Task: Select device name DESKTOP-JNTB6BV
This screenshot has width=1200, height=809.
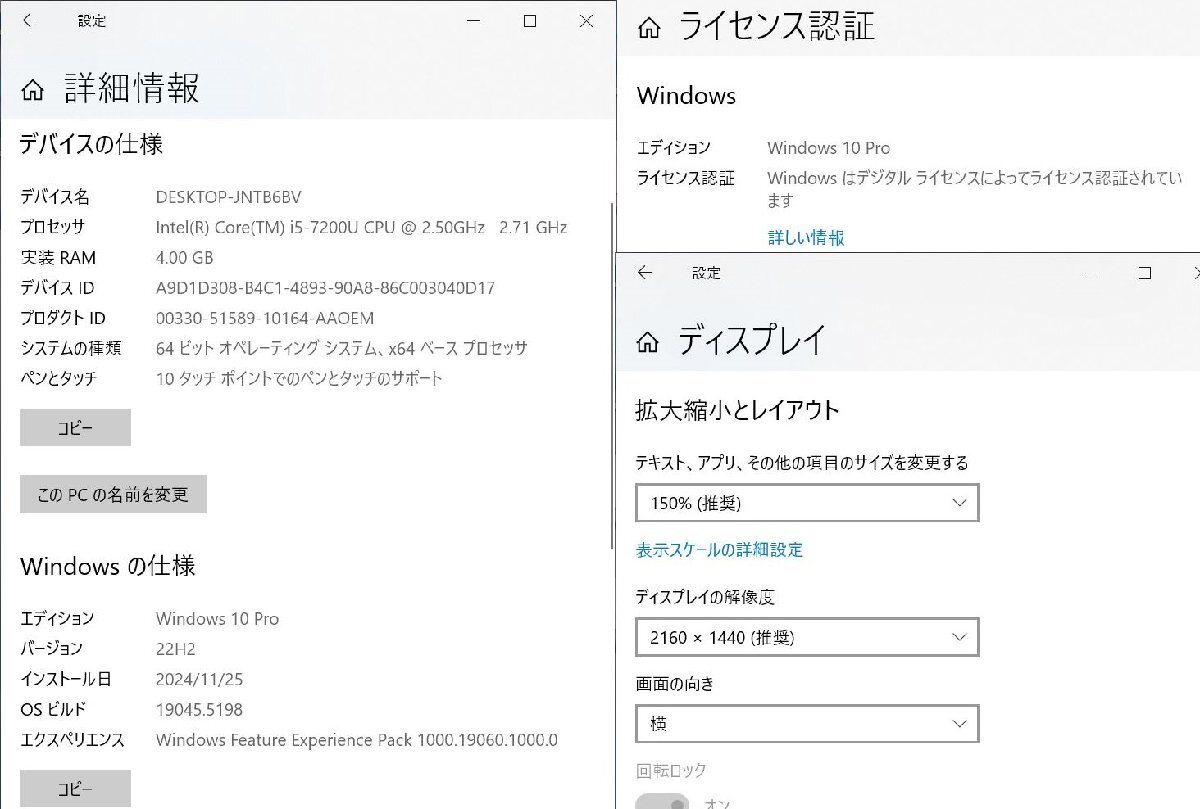Action: pyautogui.click(x=229, y=197)
